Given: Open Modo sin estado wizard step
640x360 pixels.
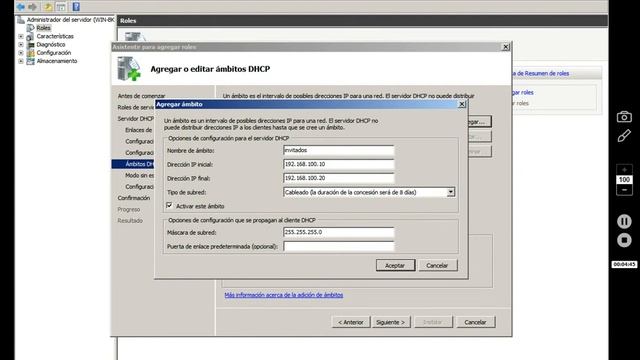Looking at the screenshot, I should pos(140,175).
